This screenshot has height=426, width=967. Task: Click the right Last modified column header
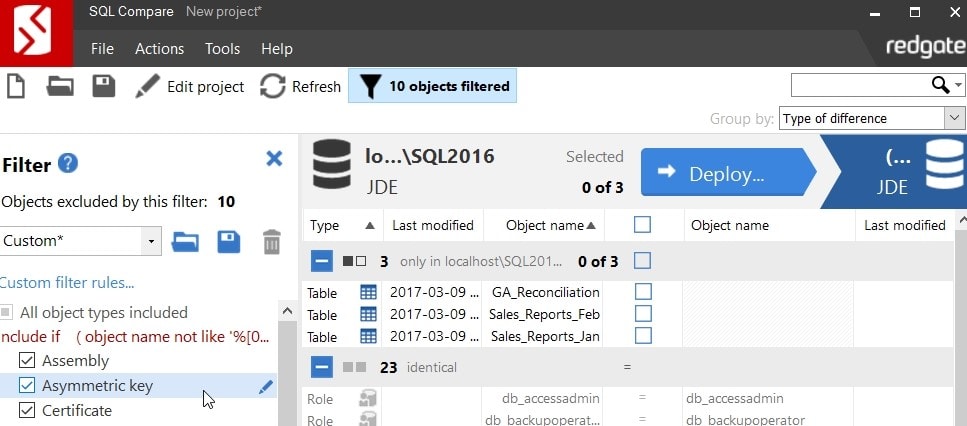(905, 225)
